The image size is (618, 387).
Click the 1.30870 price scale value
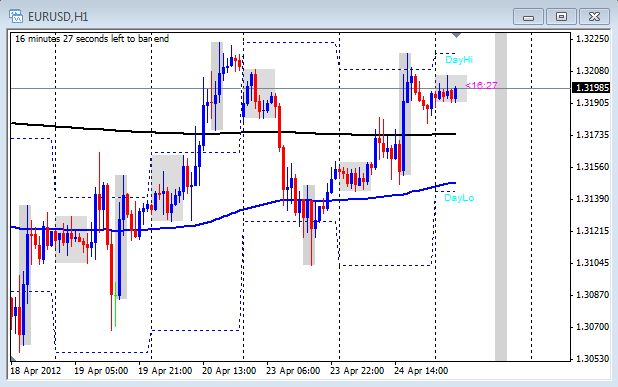point(592,295)
